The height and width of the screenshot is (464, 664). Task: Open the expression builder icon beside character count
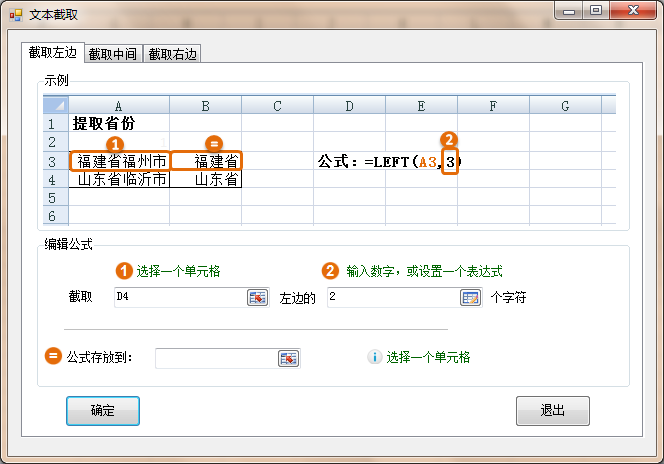(470, 297)
